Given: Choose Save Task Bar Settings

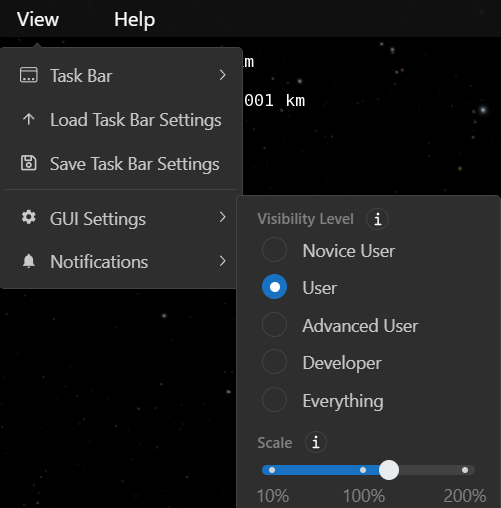Looking at the screenshot, I should [x=121, y=164].
